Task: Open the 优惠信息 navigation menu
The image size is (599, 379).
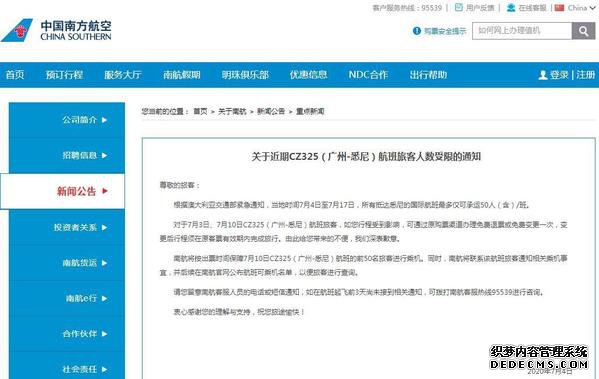Action: click(x=308, y=75)
